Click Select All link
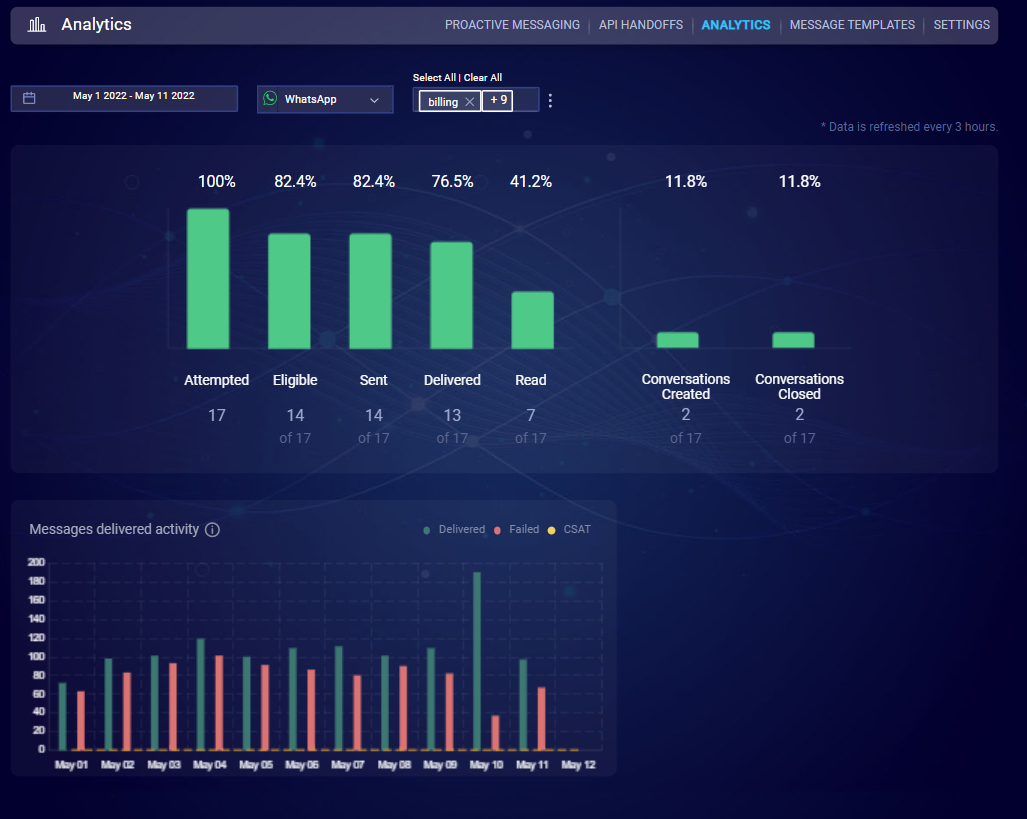Viewport: 1027px width, 819px height. pos(434,77)
